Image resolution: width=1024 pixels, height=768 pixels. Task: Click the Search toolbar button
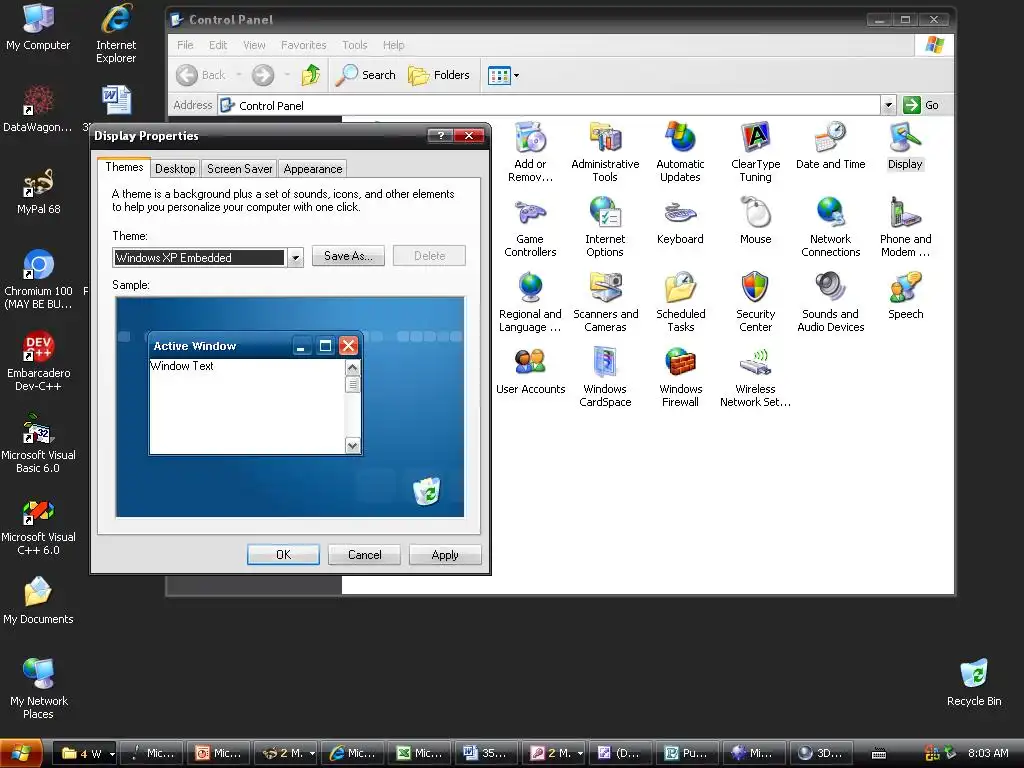(366, 75)
